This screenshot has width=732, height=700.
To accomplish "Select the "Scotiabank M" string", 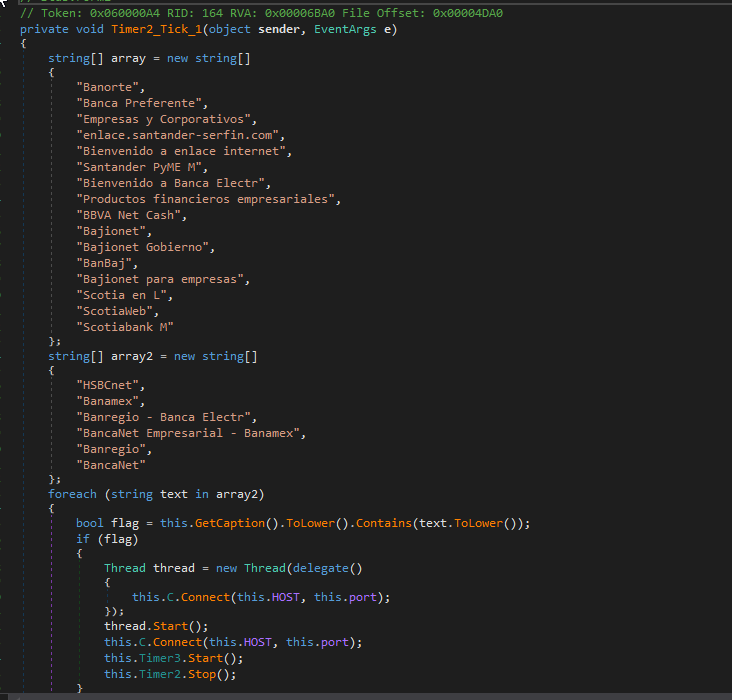I will pos(125,327).
